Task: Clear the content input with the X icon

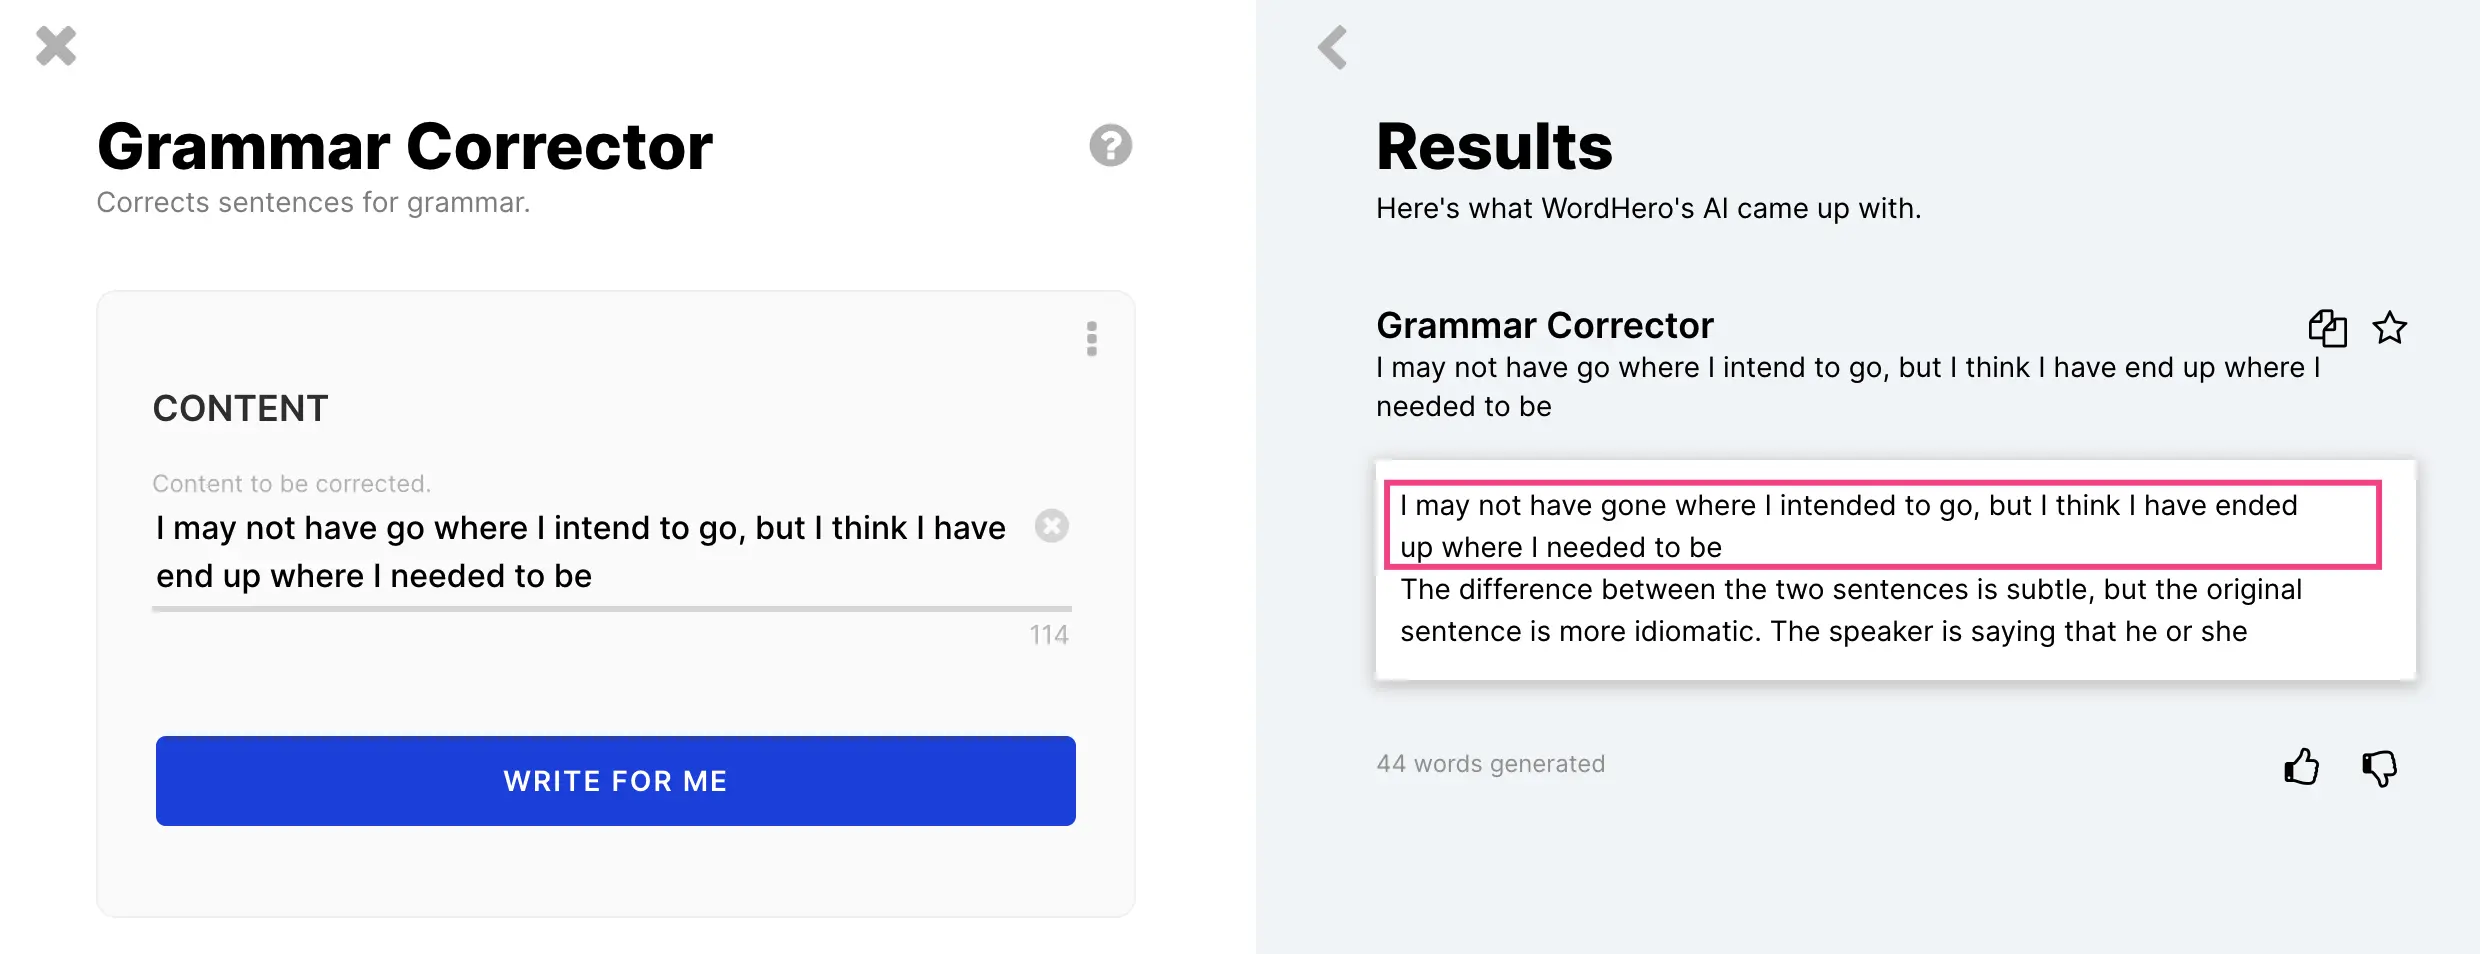Action: coord(1051,526)
